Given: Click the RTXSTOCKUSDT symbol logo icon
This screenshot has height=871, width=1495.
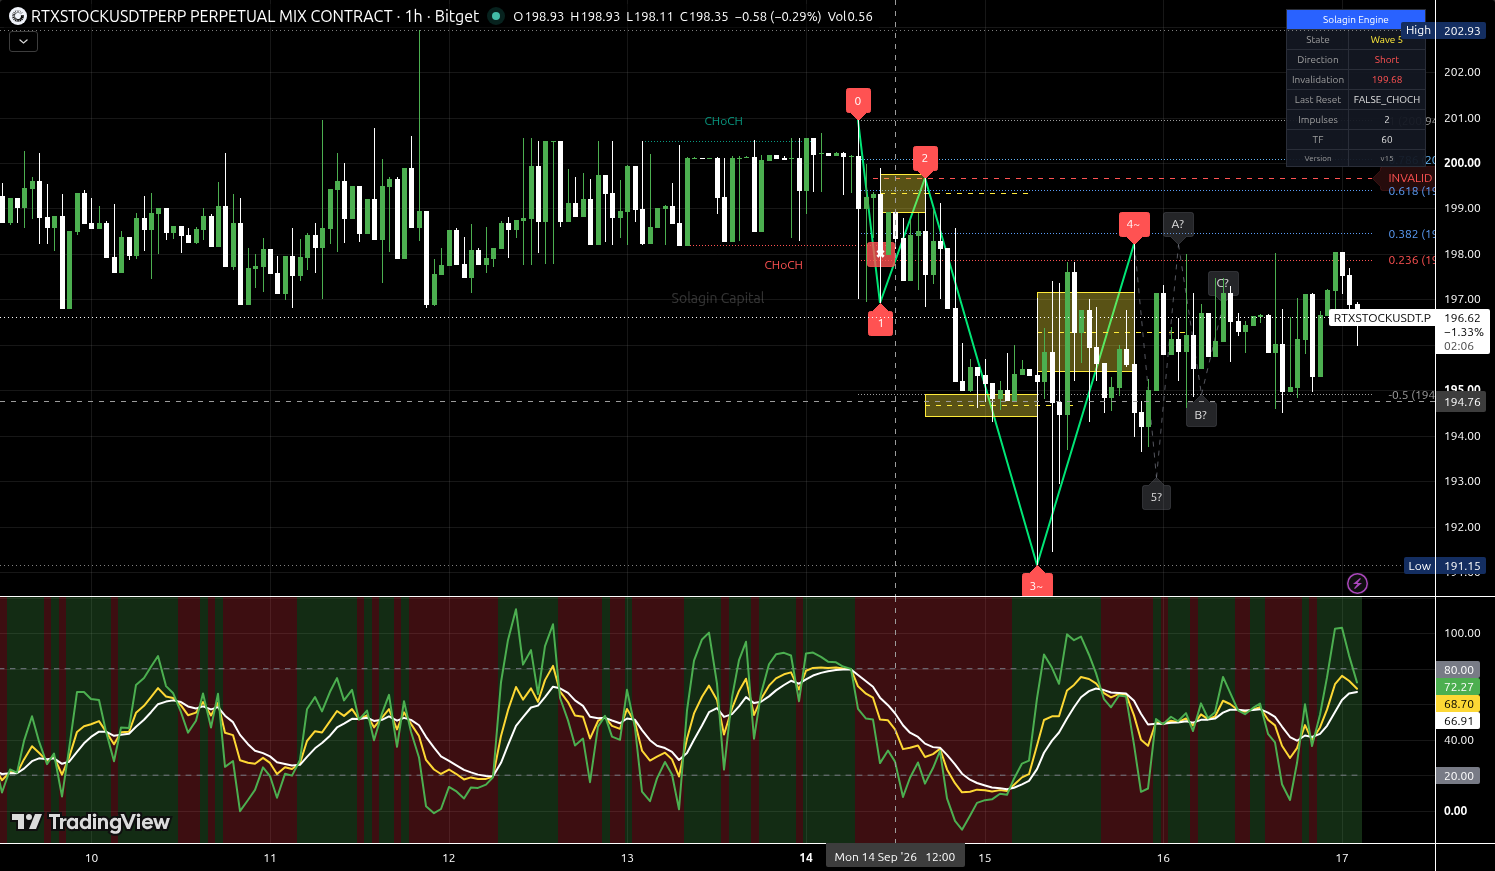Looking at the screenshot, I should click(x=18, y=16).
